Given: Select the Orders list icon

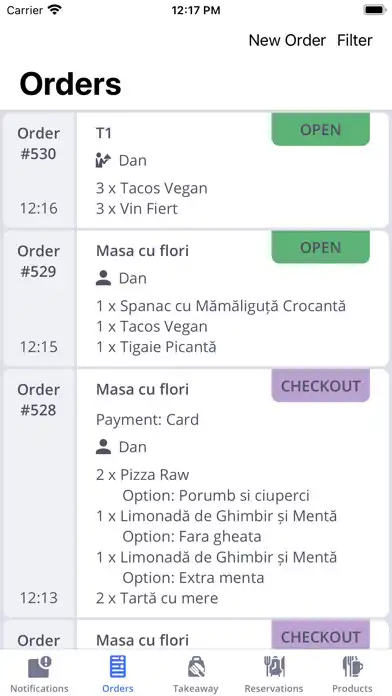Looking at the screenshot, I should [118, 667].
